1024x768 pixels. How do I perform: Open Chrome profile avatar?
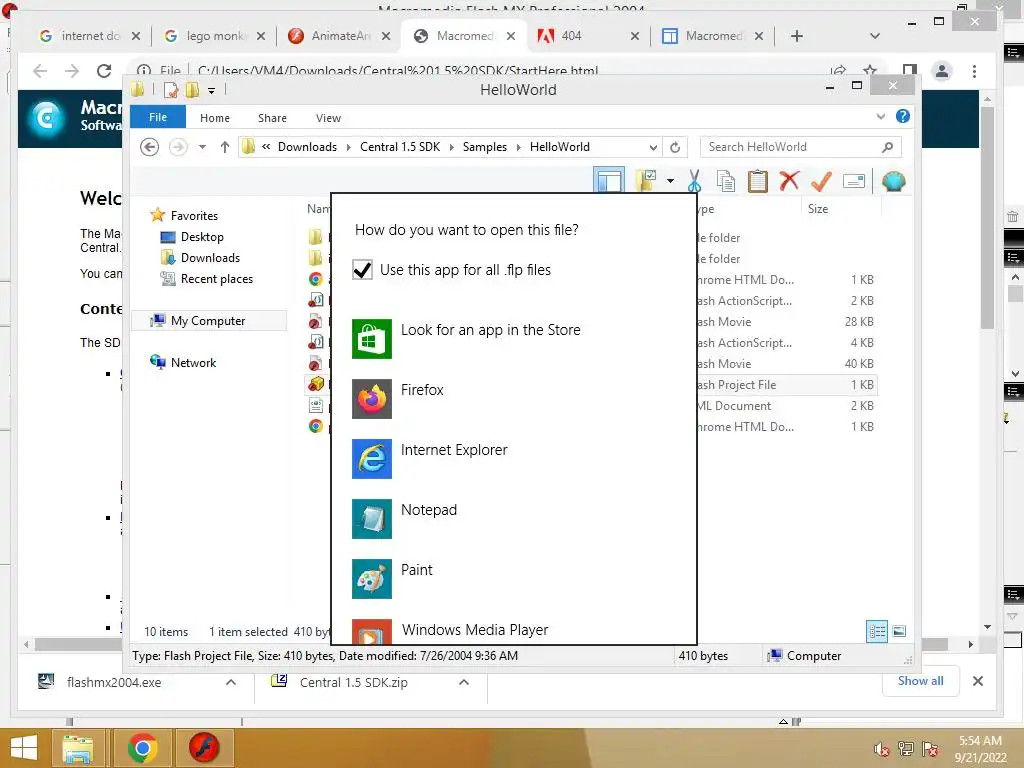coord(942,71)
